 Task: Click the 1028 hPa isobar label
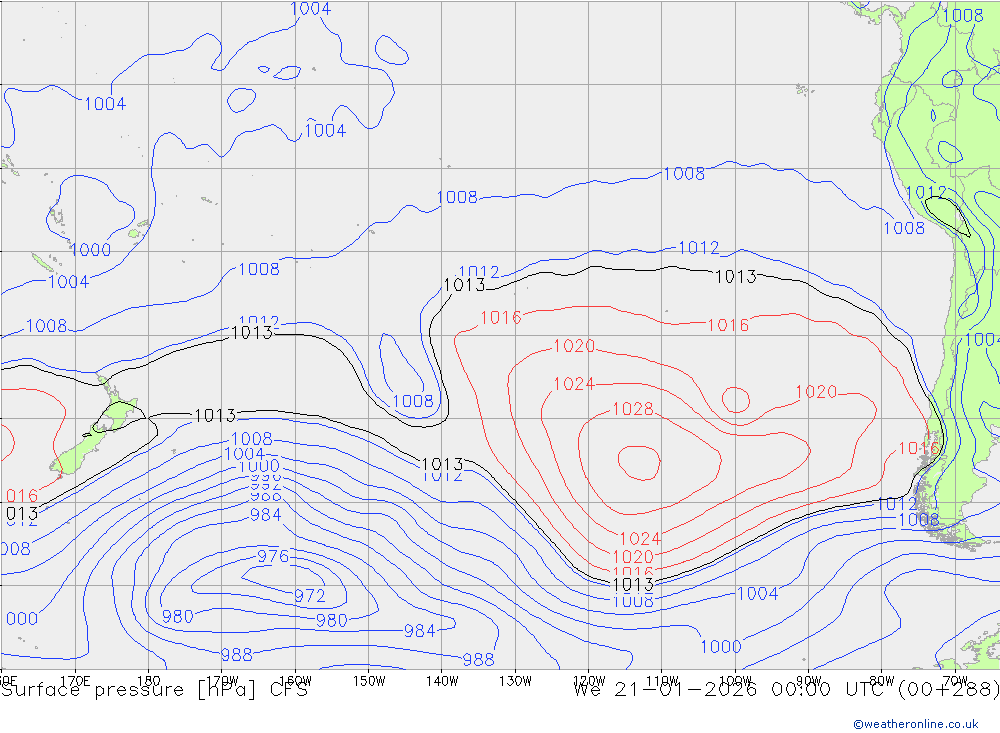[633, 409]
